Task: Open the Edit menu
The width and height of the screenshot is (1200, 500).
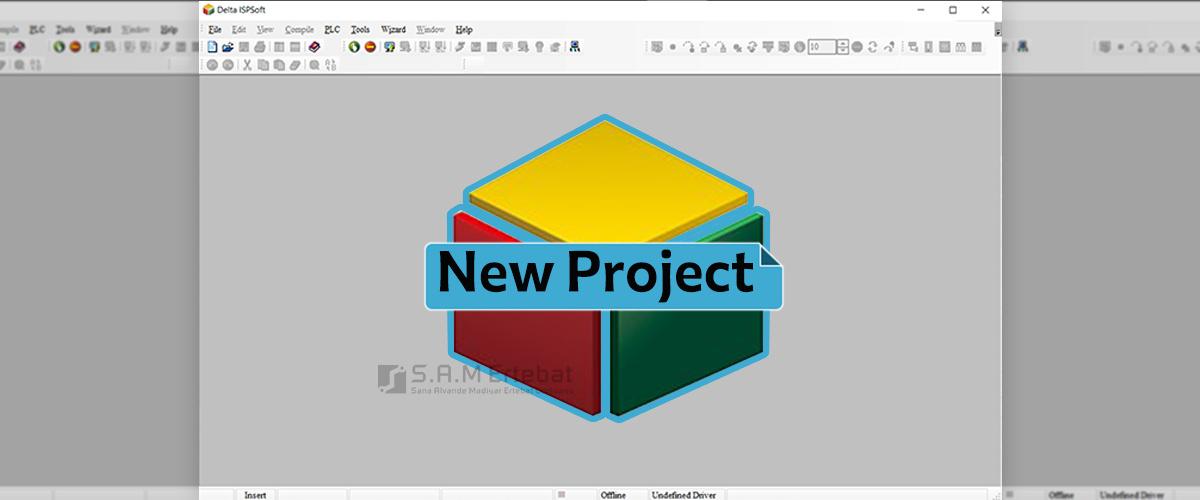Action: (239, 30)
